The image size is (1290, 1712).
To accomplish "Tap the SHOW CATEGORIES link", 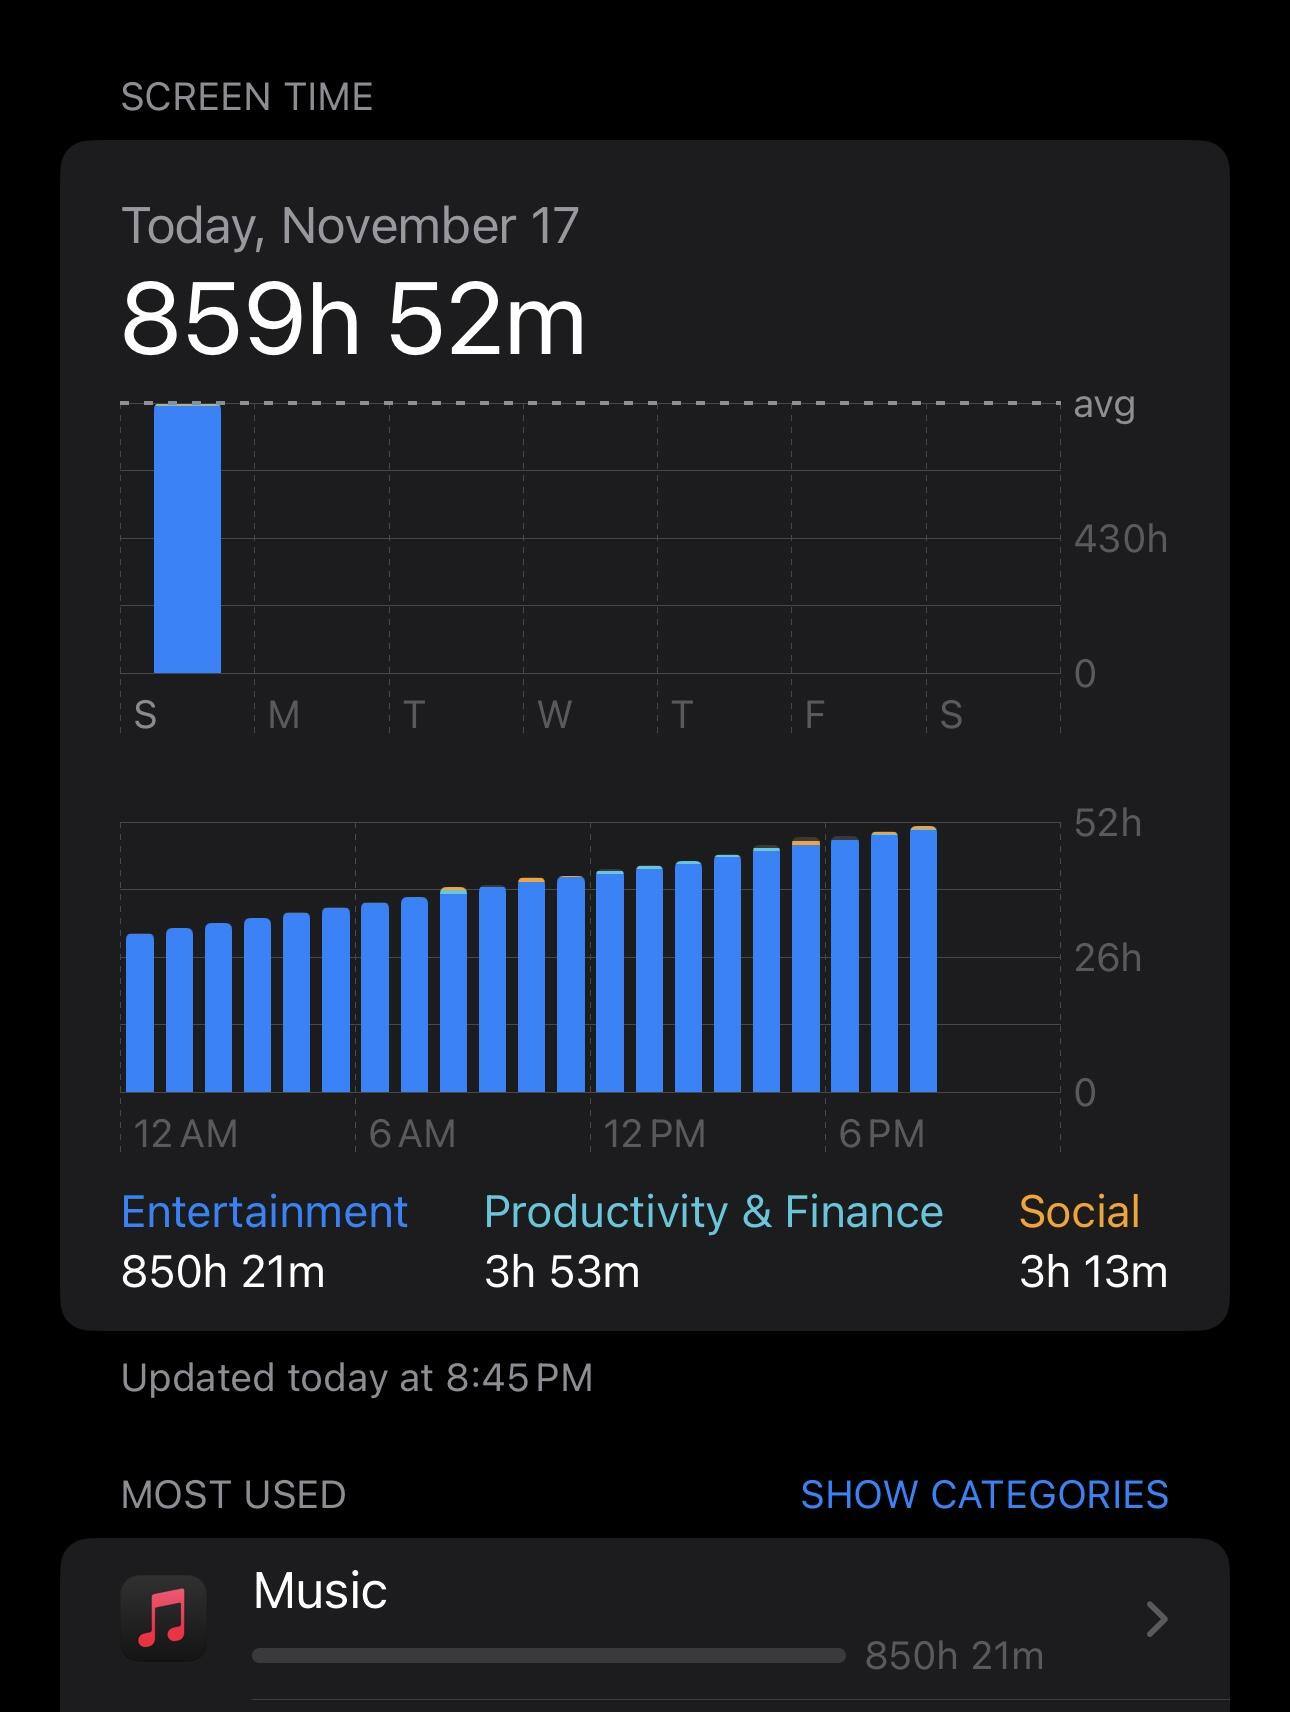I will point(984,1494).
